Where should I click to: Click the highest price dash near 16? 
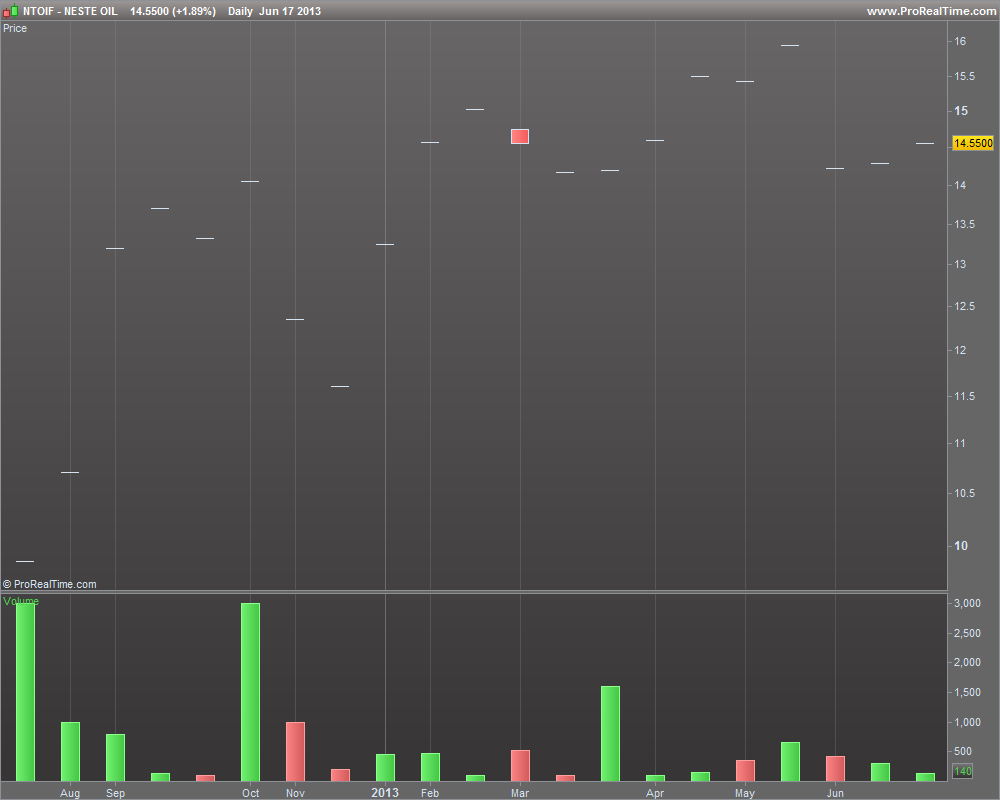790,45
